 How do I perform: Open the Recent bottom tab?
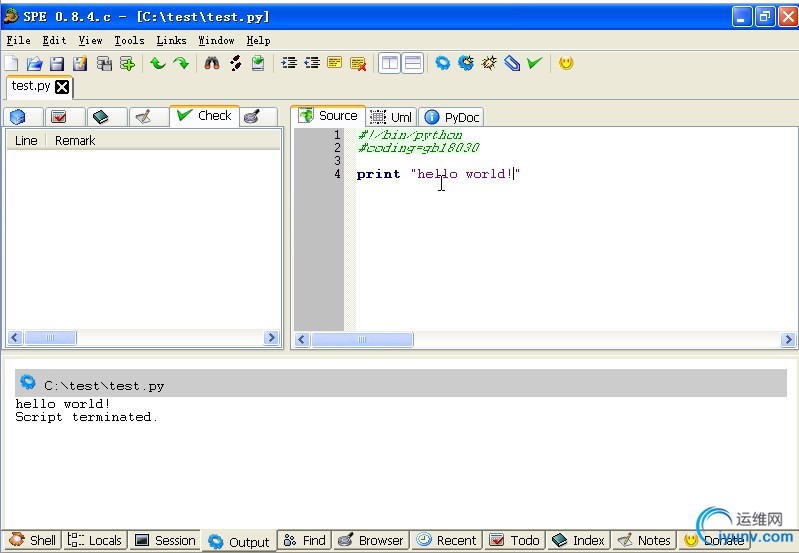click(446, 540)
